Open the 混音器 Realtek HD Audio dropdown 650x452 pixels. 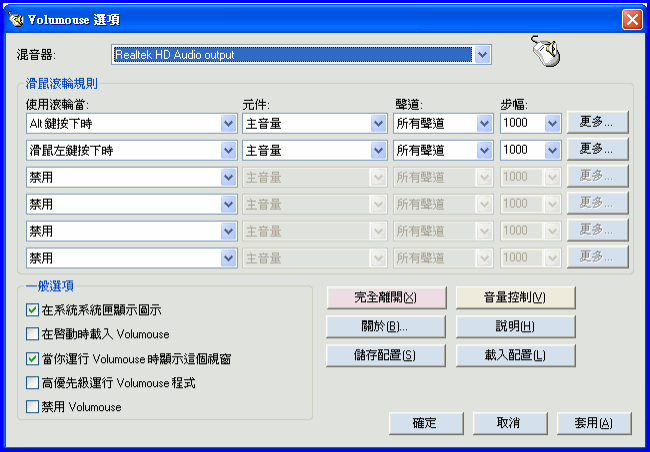(x=483, y=55)
